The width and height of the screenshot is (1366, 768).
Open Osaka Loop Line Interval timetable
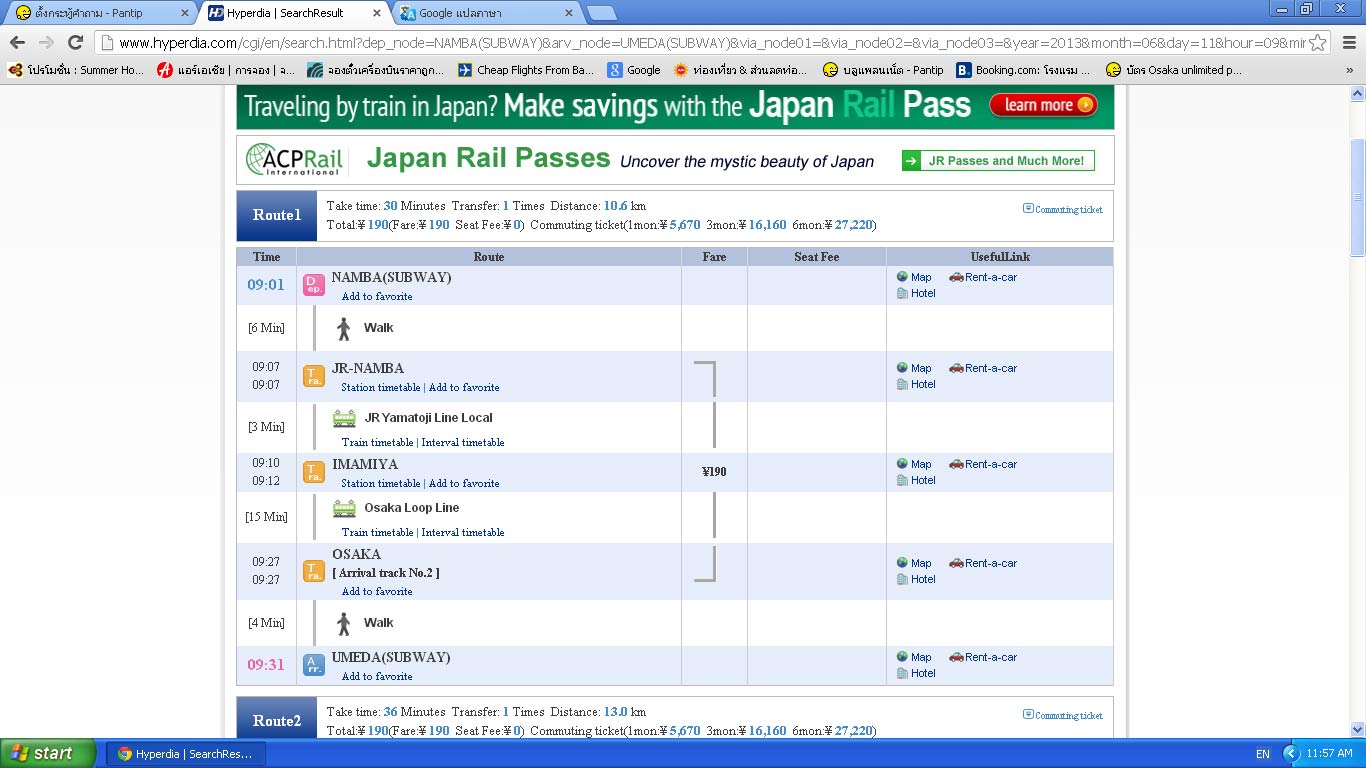463,532
